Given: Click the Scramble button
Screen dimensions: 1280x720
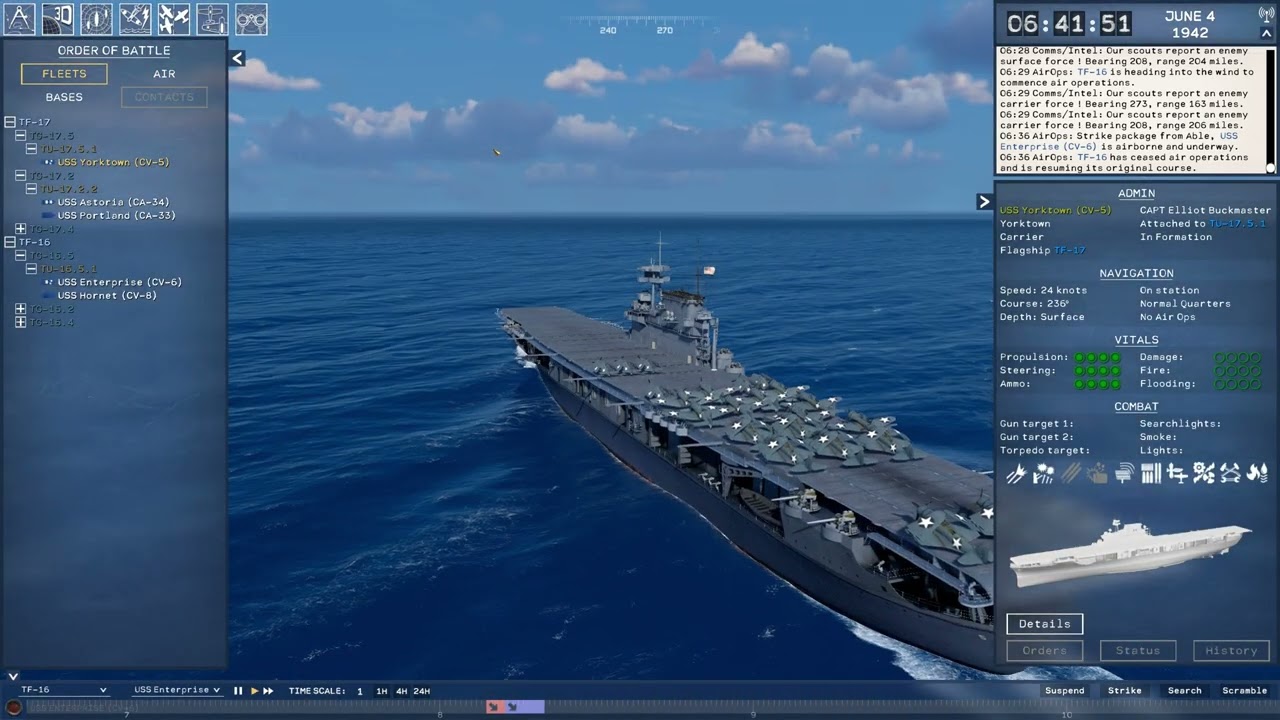Looking at the screenshot, I should point(1245,691).
